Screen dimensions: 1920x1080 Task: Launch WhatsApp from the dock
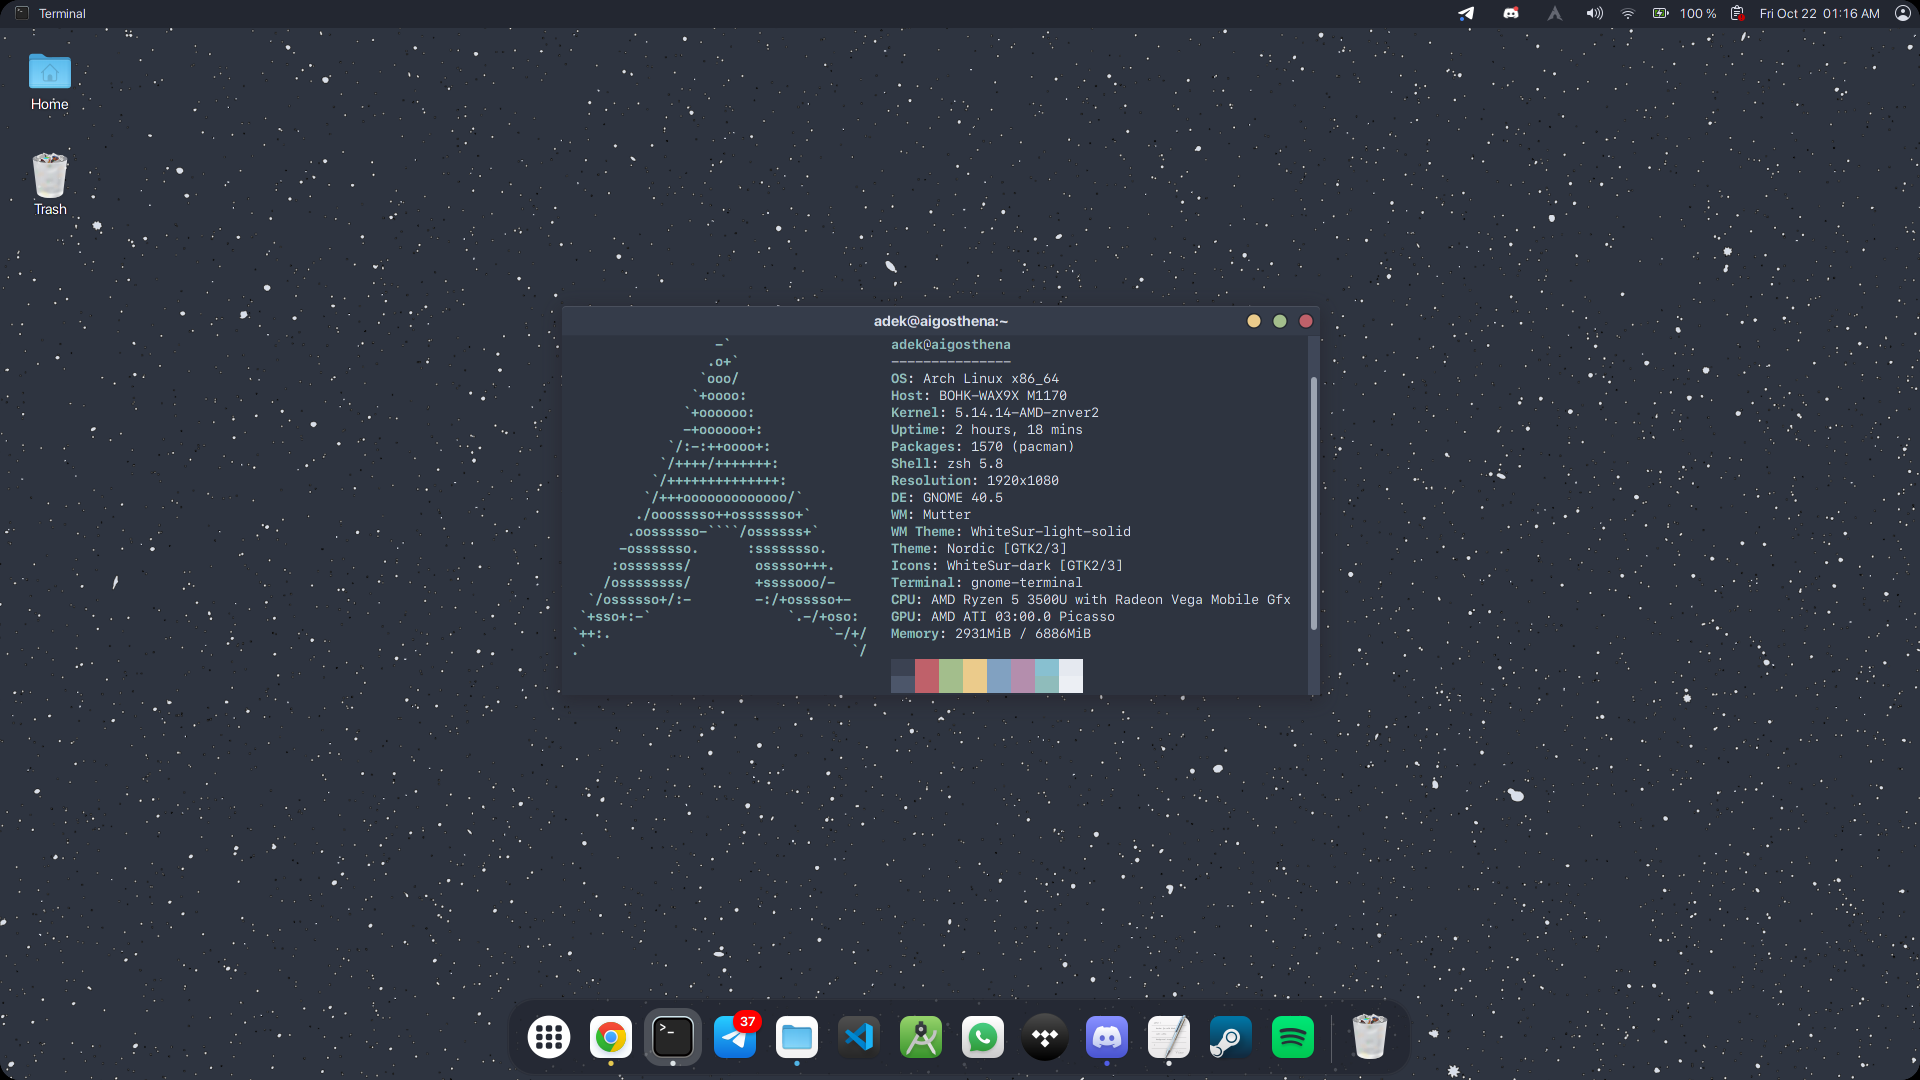click(x=983, y=1037)
